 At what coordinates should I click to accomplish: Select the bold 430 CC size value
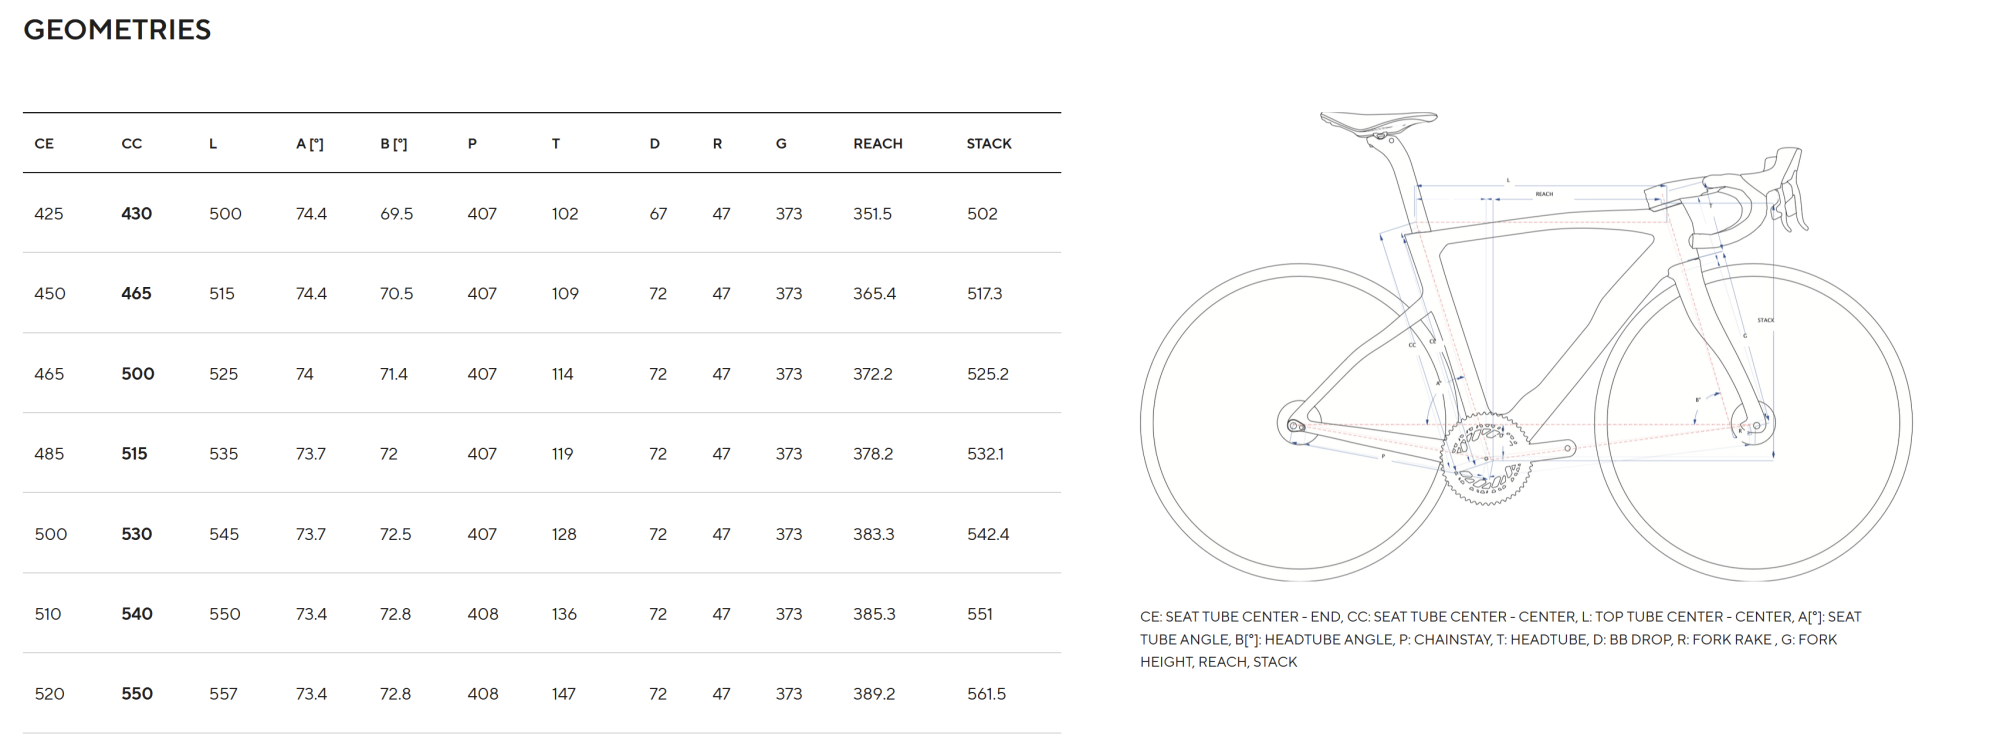pyautogui.click(x=137, y=214)
